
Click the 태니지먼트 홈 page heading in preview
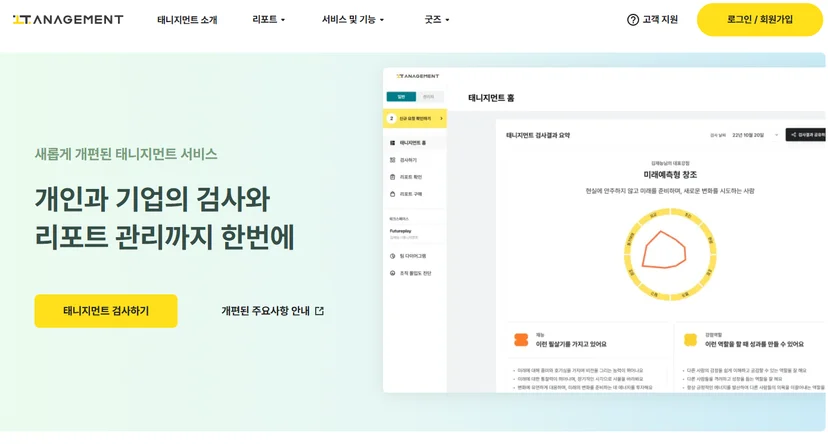491,98
